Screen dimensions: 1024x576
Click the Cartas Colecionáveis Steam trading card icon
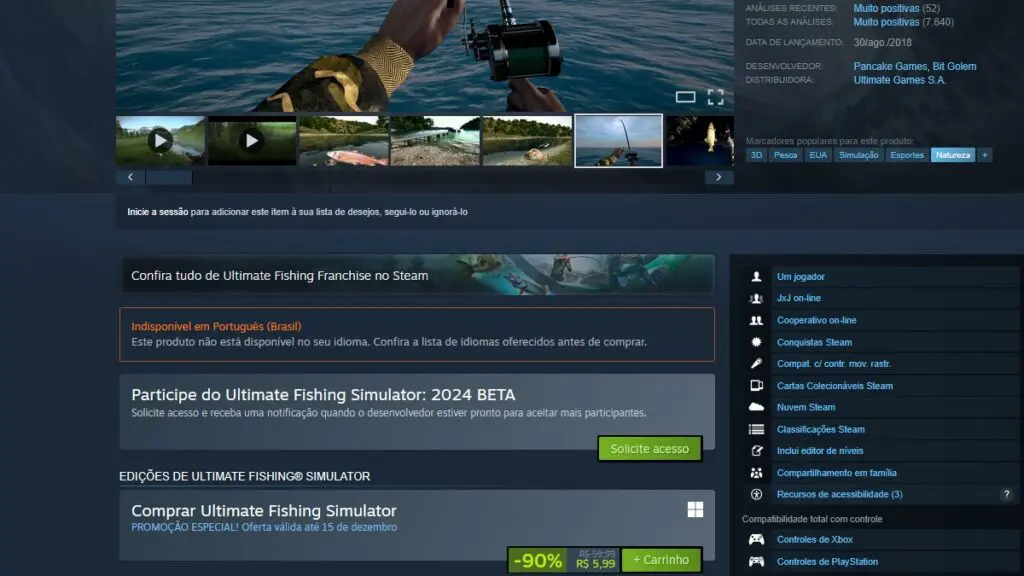(757, 385)
